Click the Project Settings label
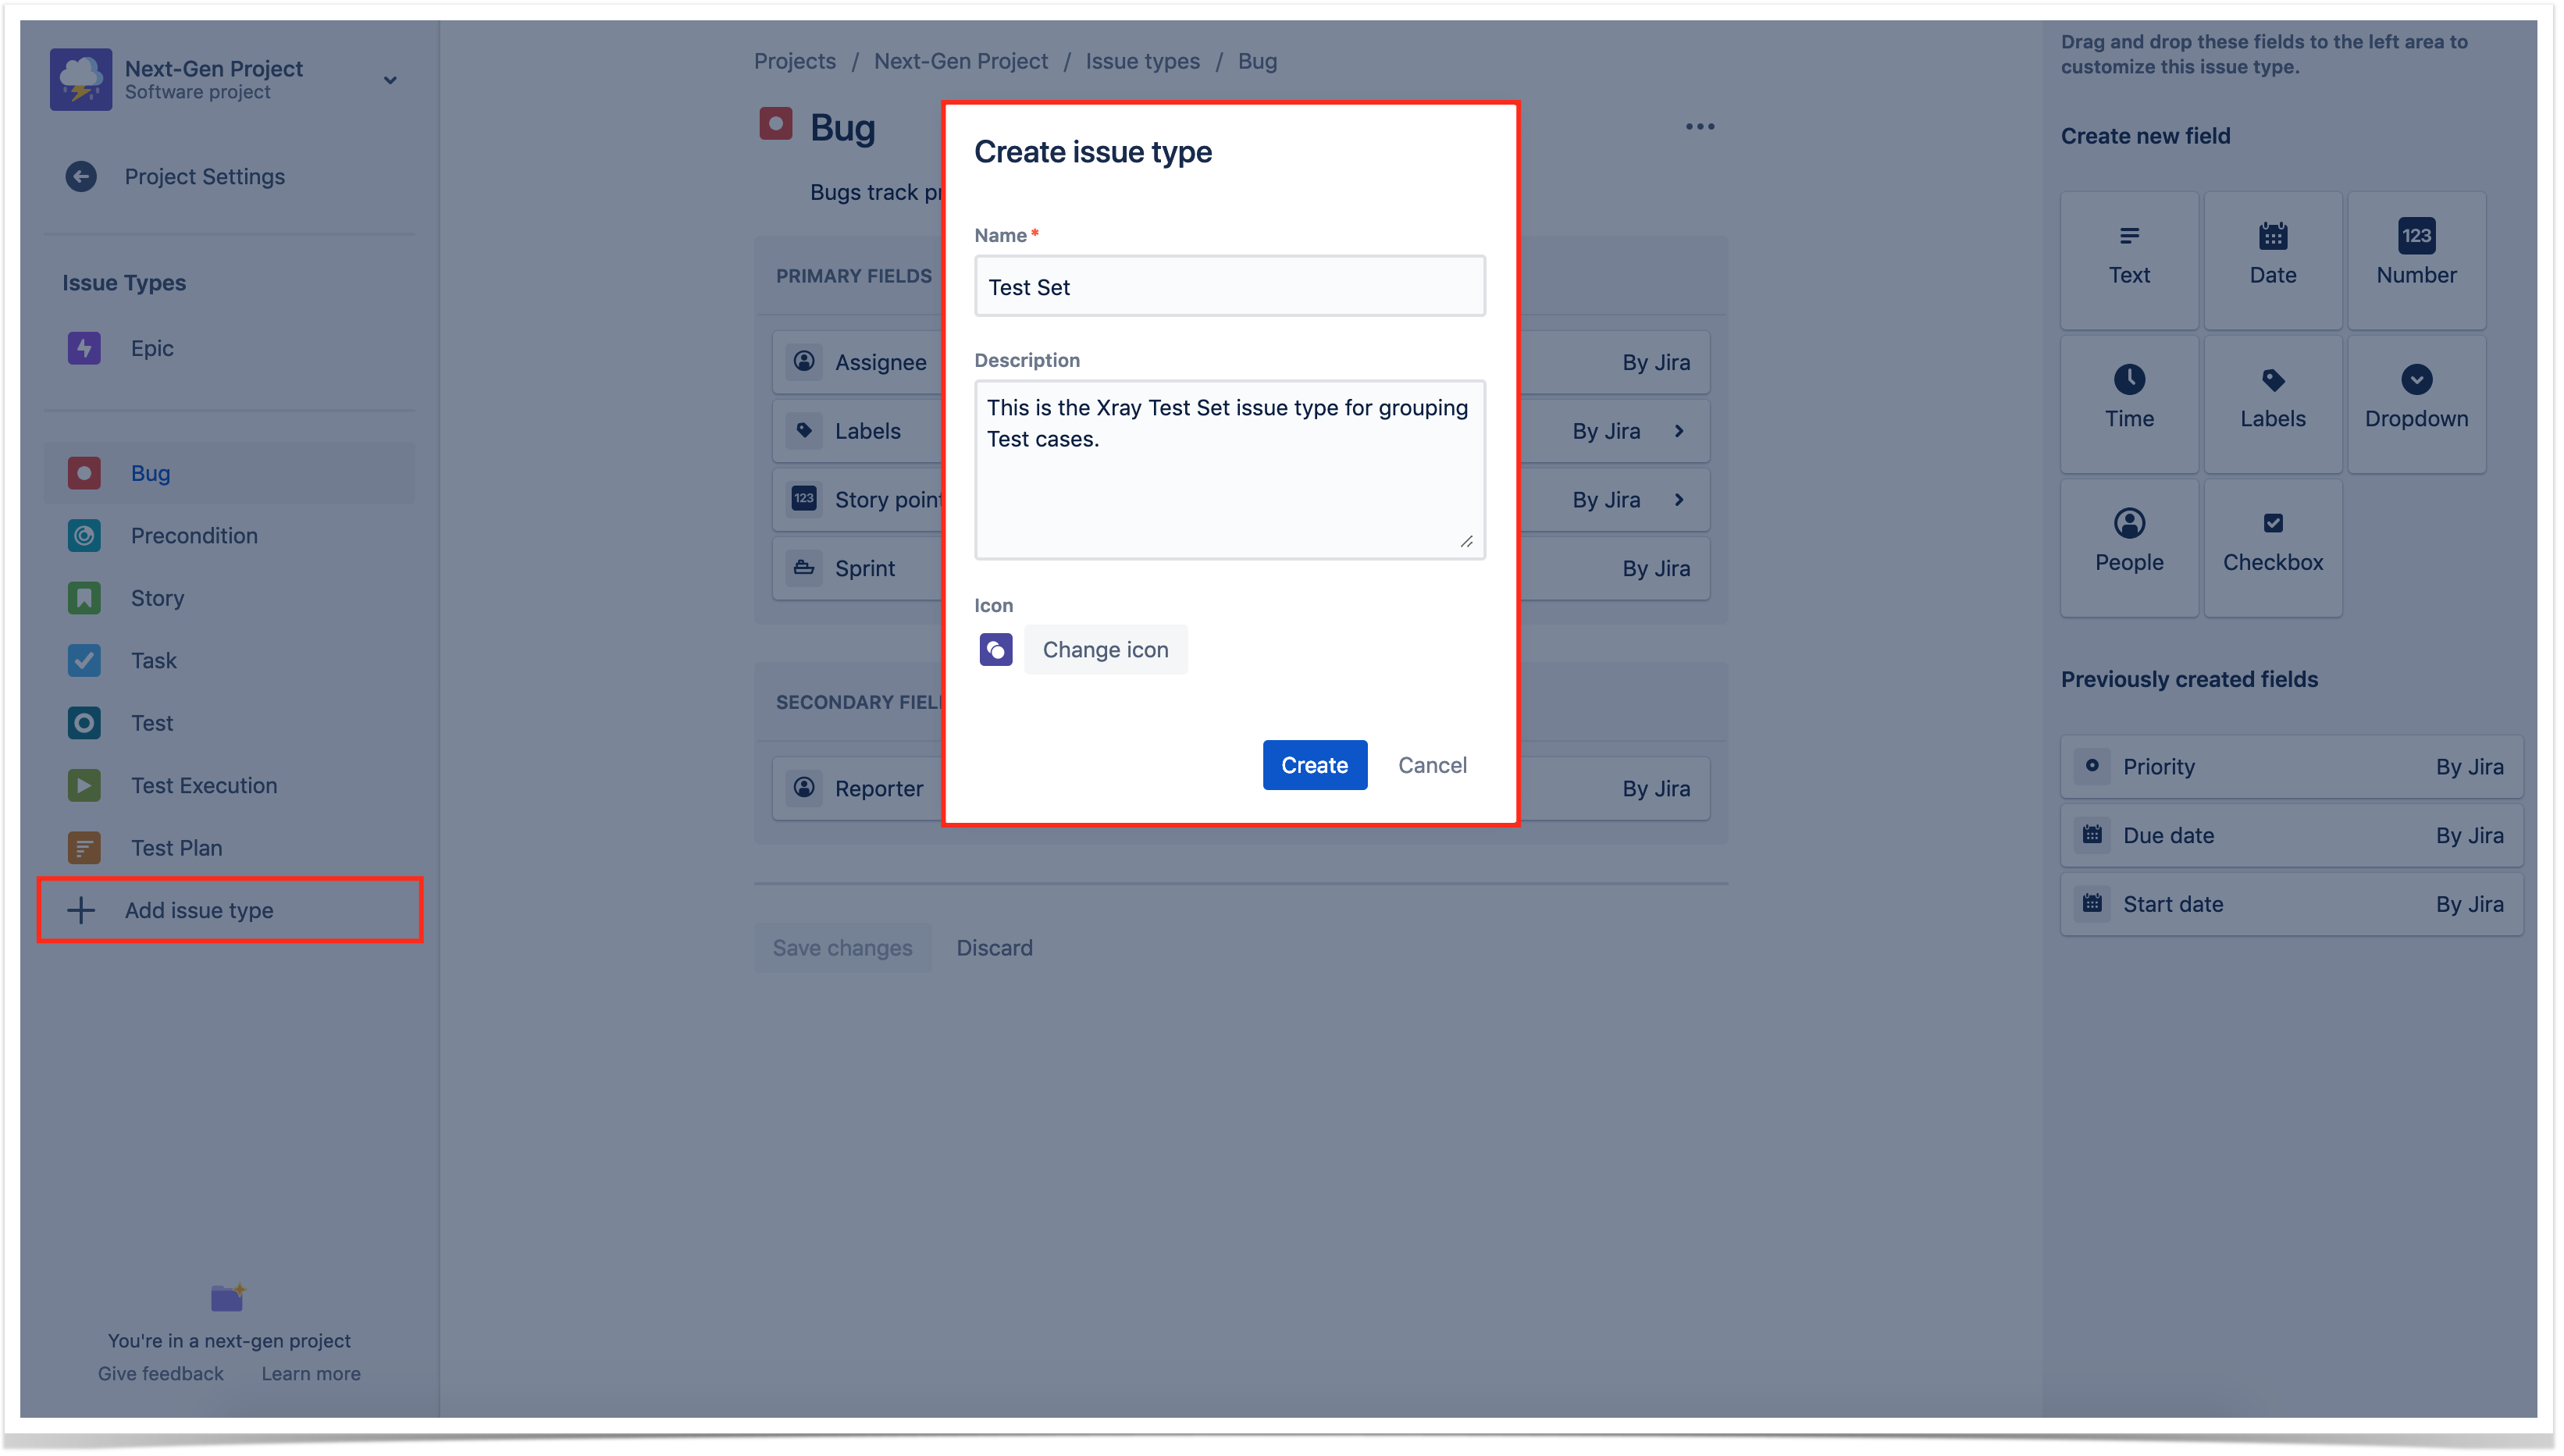2564x1456 pixels. (205, 177)
